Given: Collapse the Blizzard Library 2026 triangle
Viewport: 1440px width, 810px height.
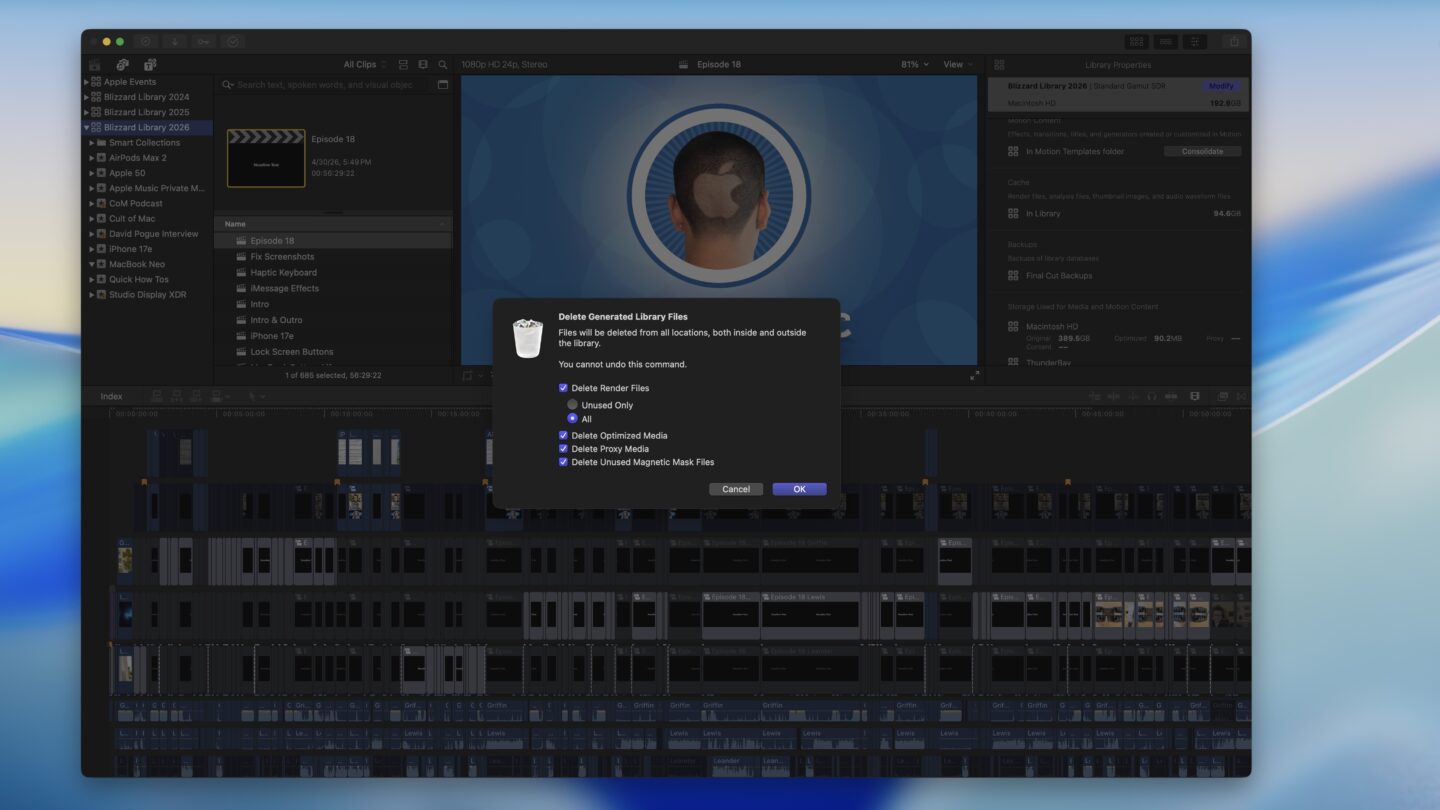Looking at the screenshot, I should coord(86,128).
